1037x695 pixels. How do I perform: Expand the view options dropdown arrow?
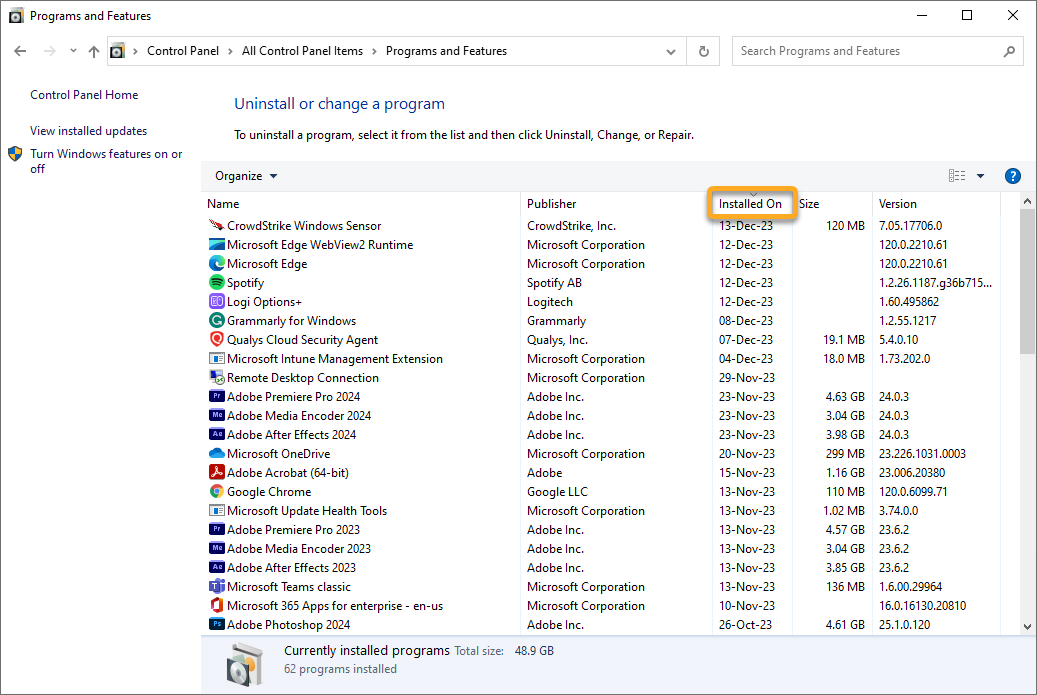pyautogui.click(x=980, y=176)
